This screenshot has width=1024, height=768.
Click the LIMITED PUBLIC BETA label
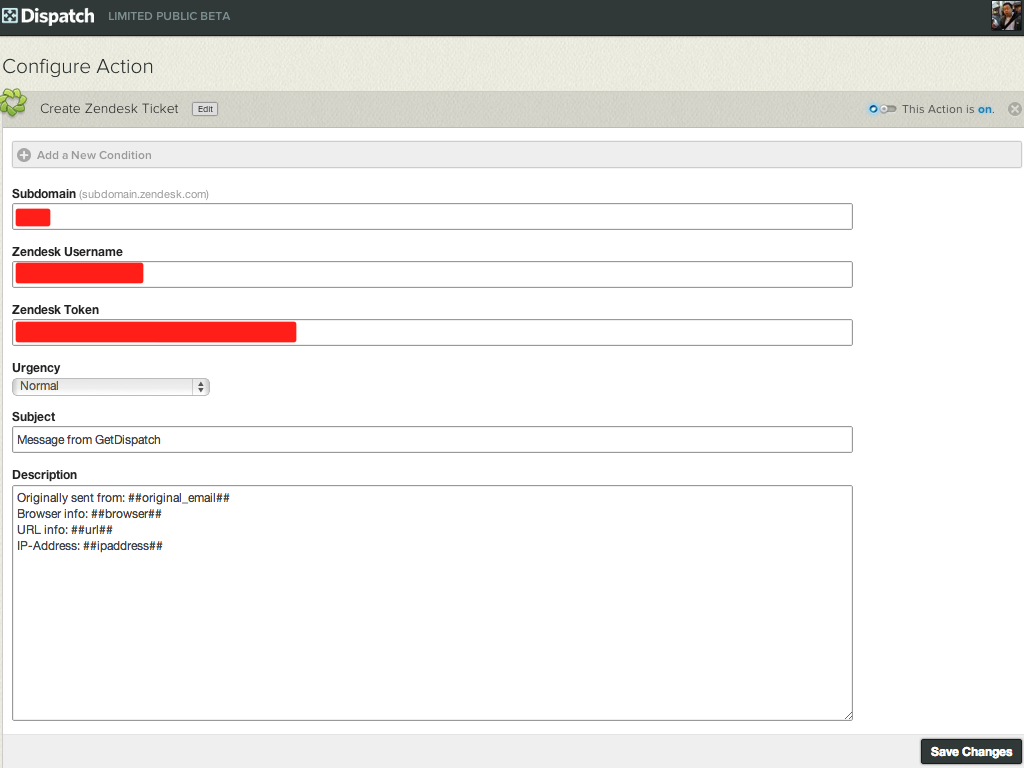click(x=169, y=16)
